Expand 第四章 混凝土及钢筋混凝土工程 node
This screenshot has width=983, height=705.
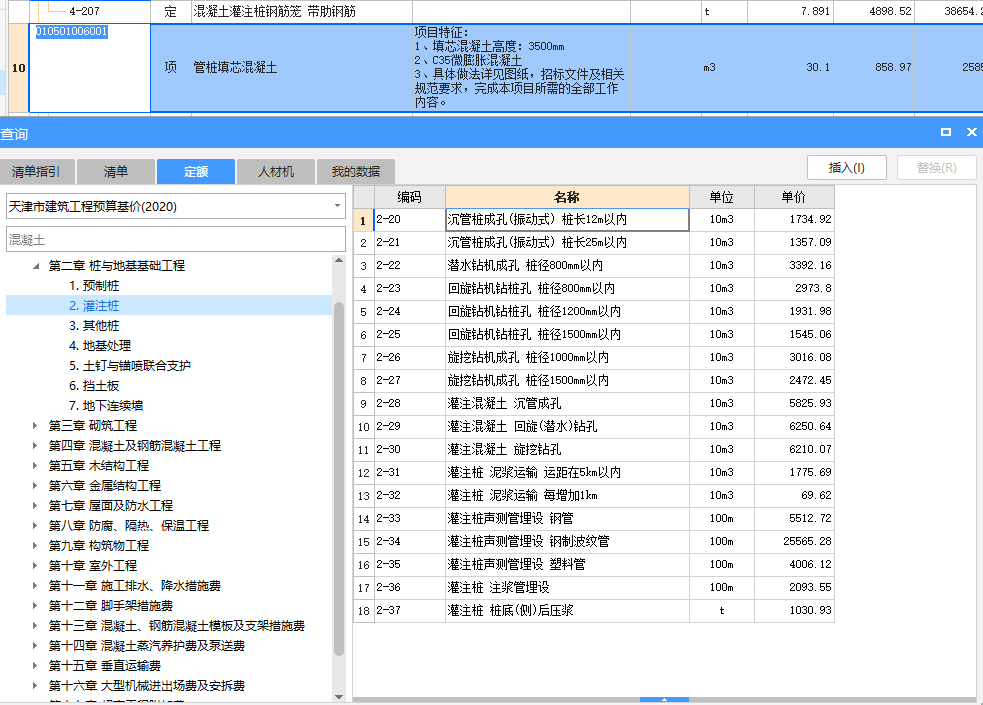(35, 446)
